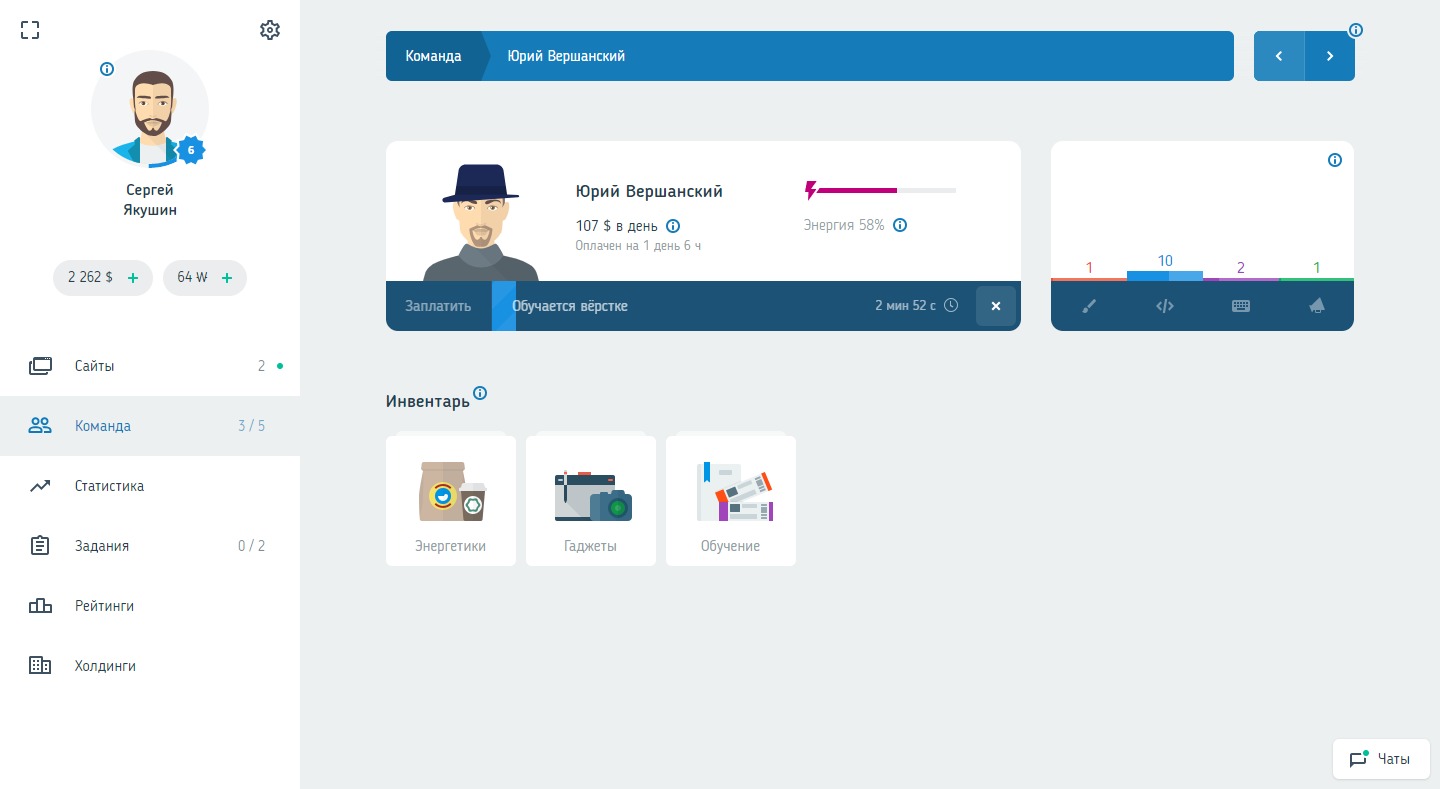Toggle fullscreen mode icon
Viewport: 1440px width, 789px height.
30,30
